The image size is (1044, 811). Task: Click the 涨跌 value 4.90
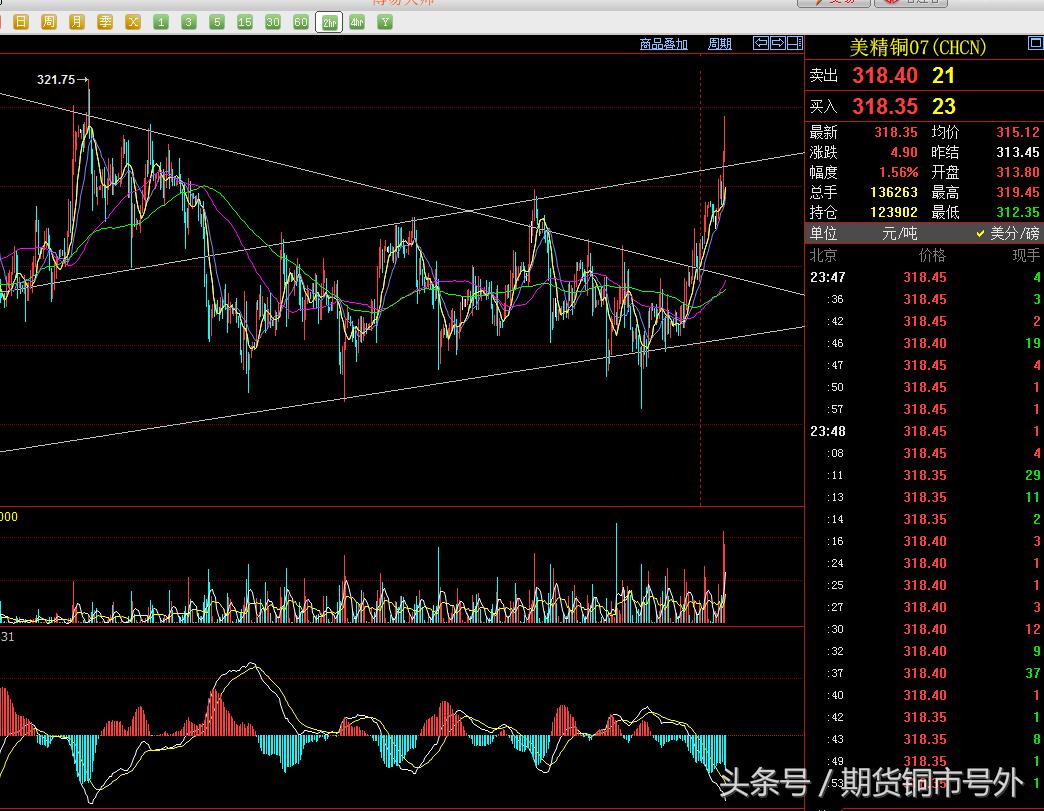pos(904,152)
